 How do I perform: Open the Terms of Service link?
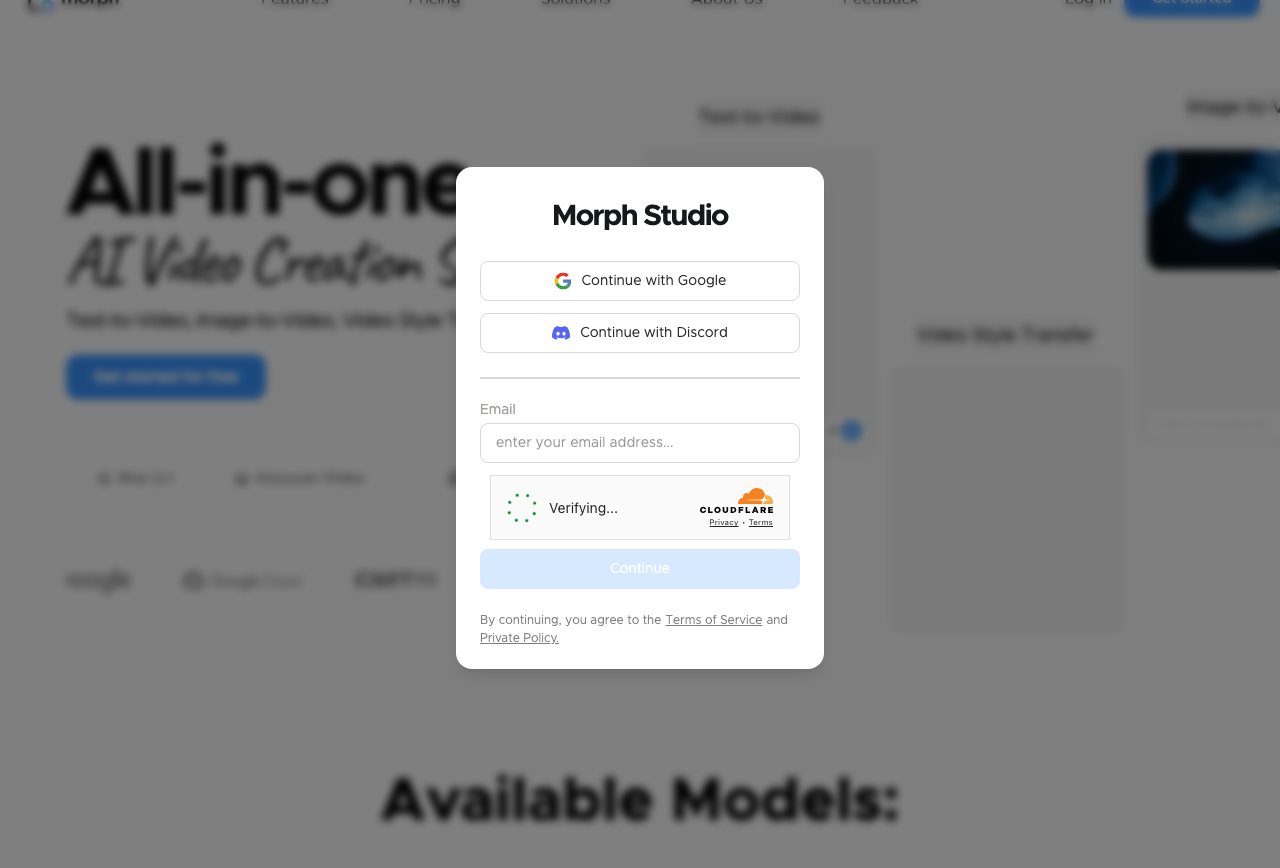click(714, 620)
